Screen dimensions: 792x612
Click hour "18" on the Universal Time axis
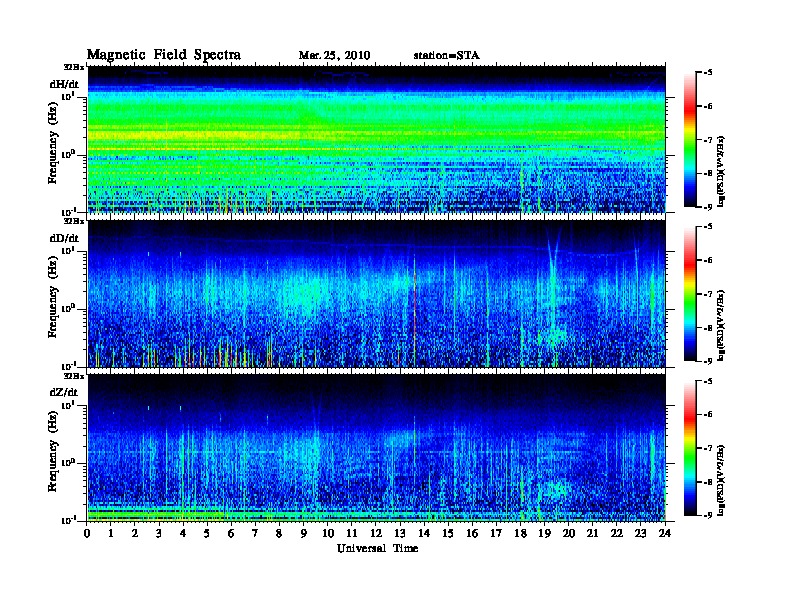[520, 533]
